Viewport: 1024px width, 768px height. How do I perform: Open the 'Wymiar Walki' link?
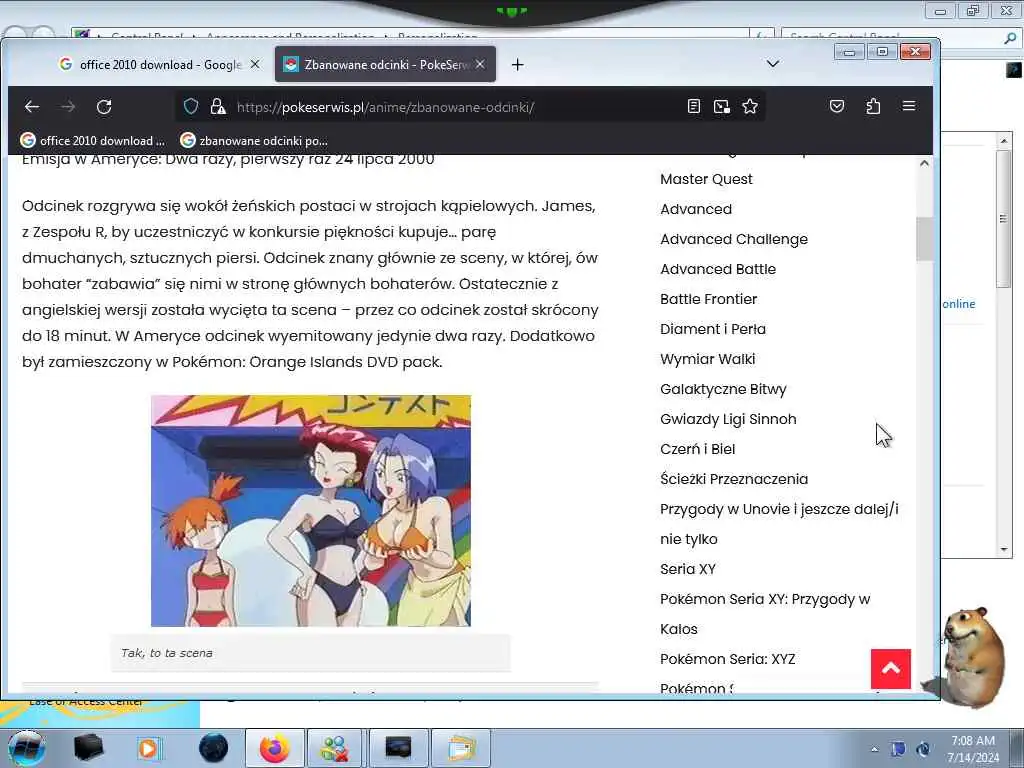pos(707,359)
